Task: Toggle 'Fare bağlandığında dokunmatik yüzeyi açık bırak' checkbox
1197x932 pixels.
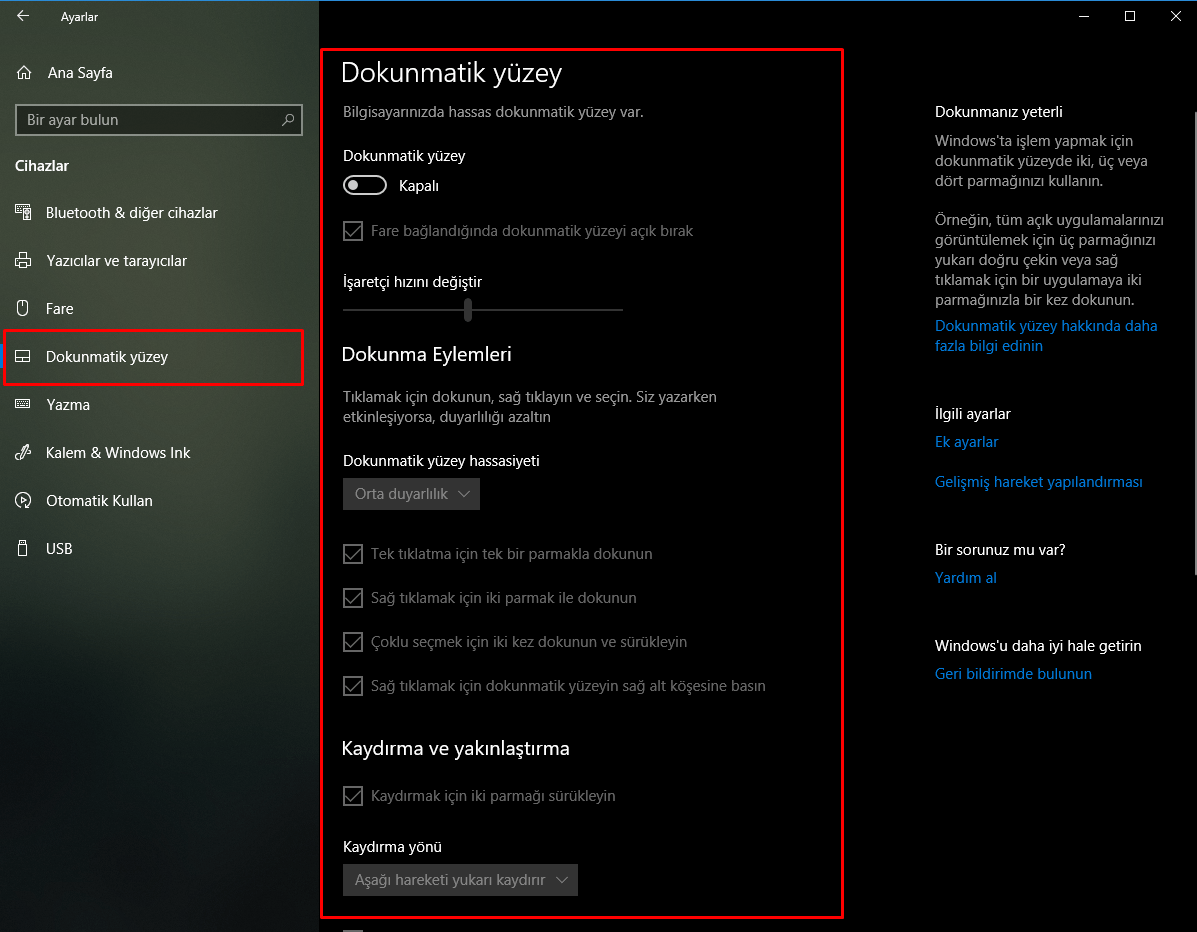Action: coord(353,231)
